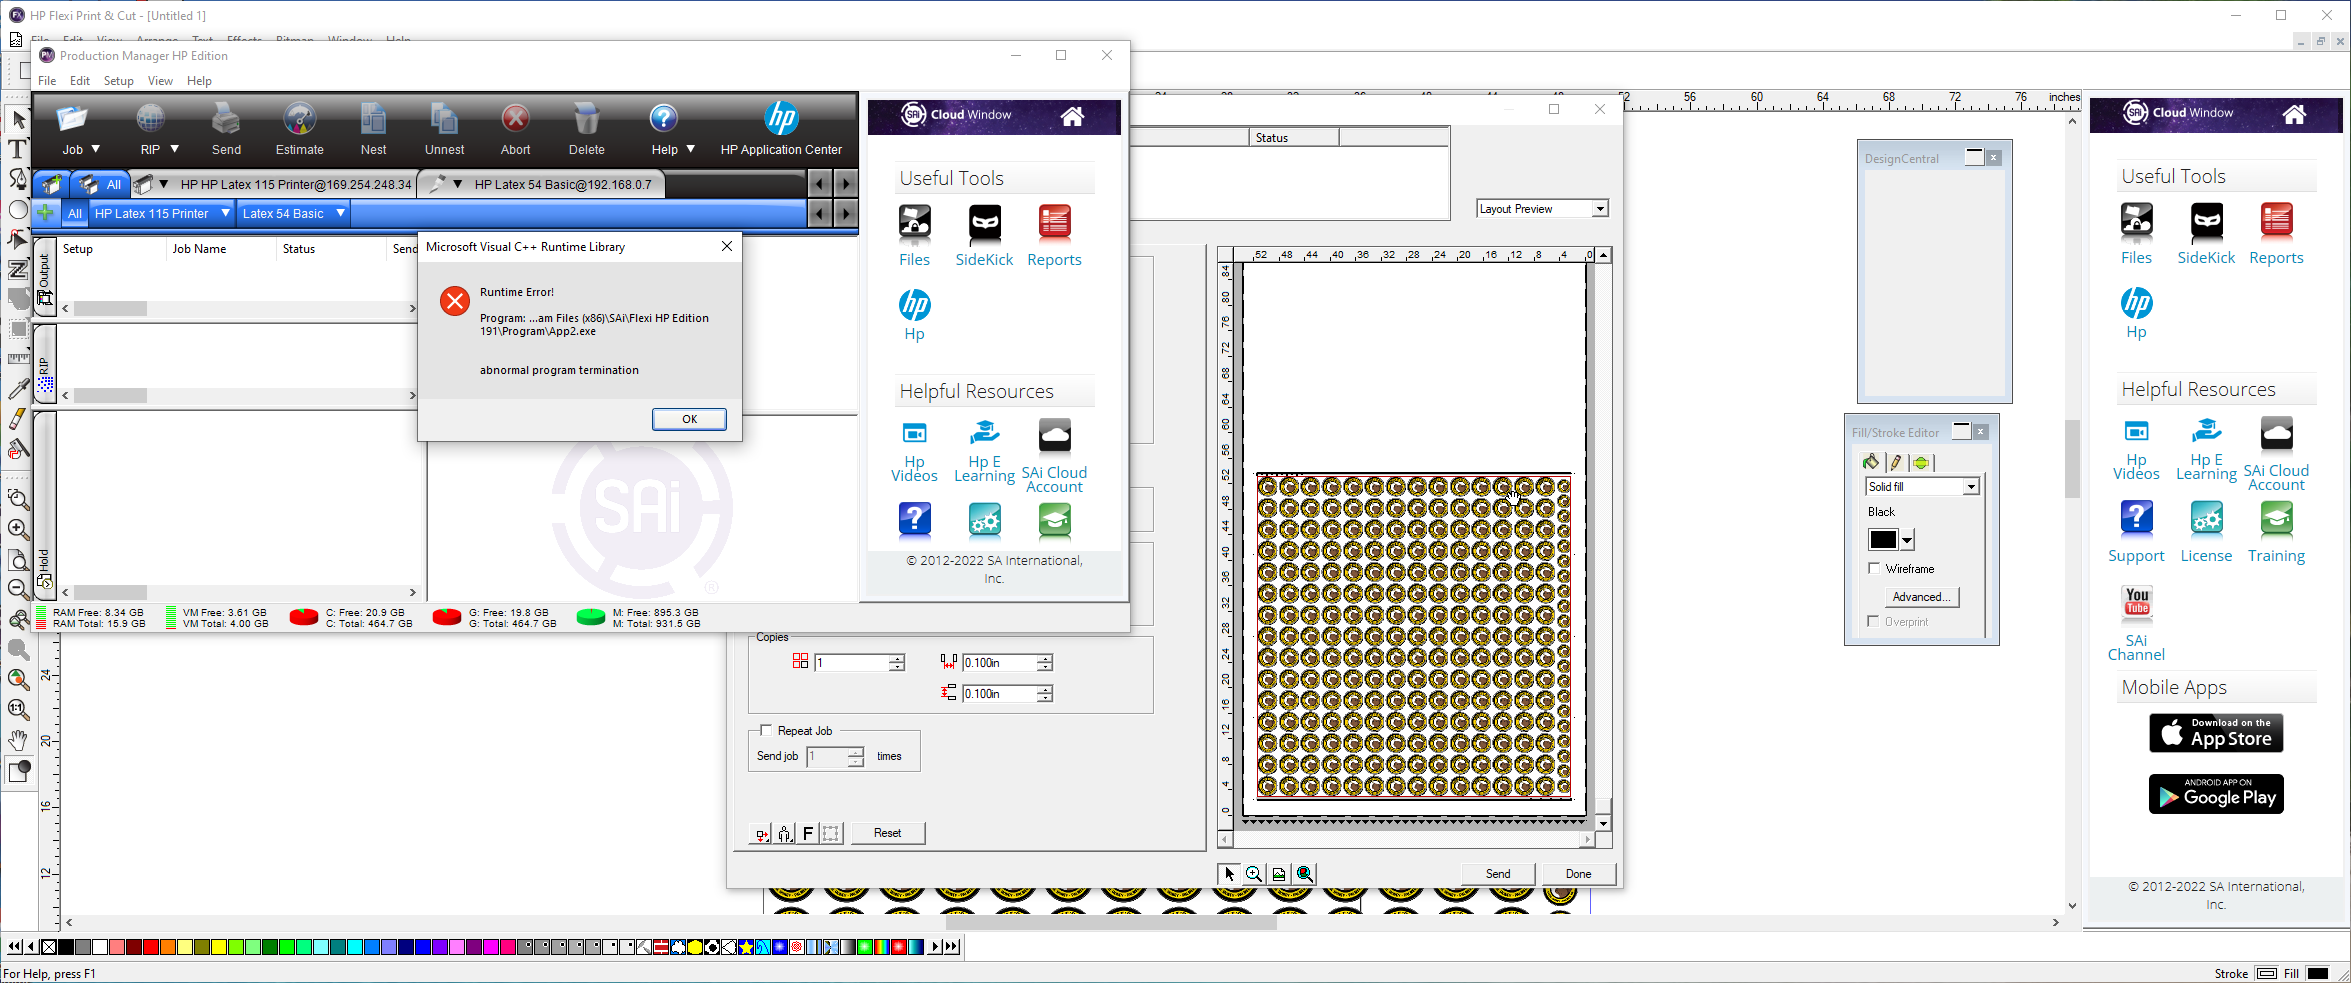
Task: Click the add new setup printer icon tab
Action: 52,184
